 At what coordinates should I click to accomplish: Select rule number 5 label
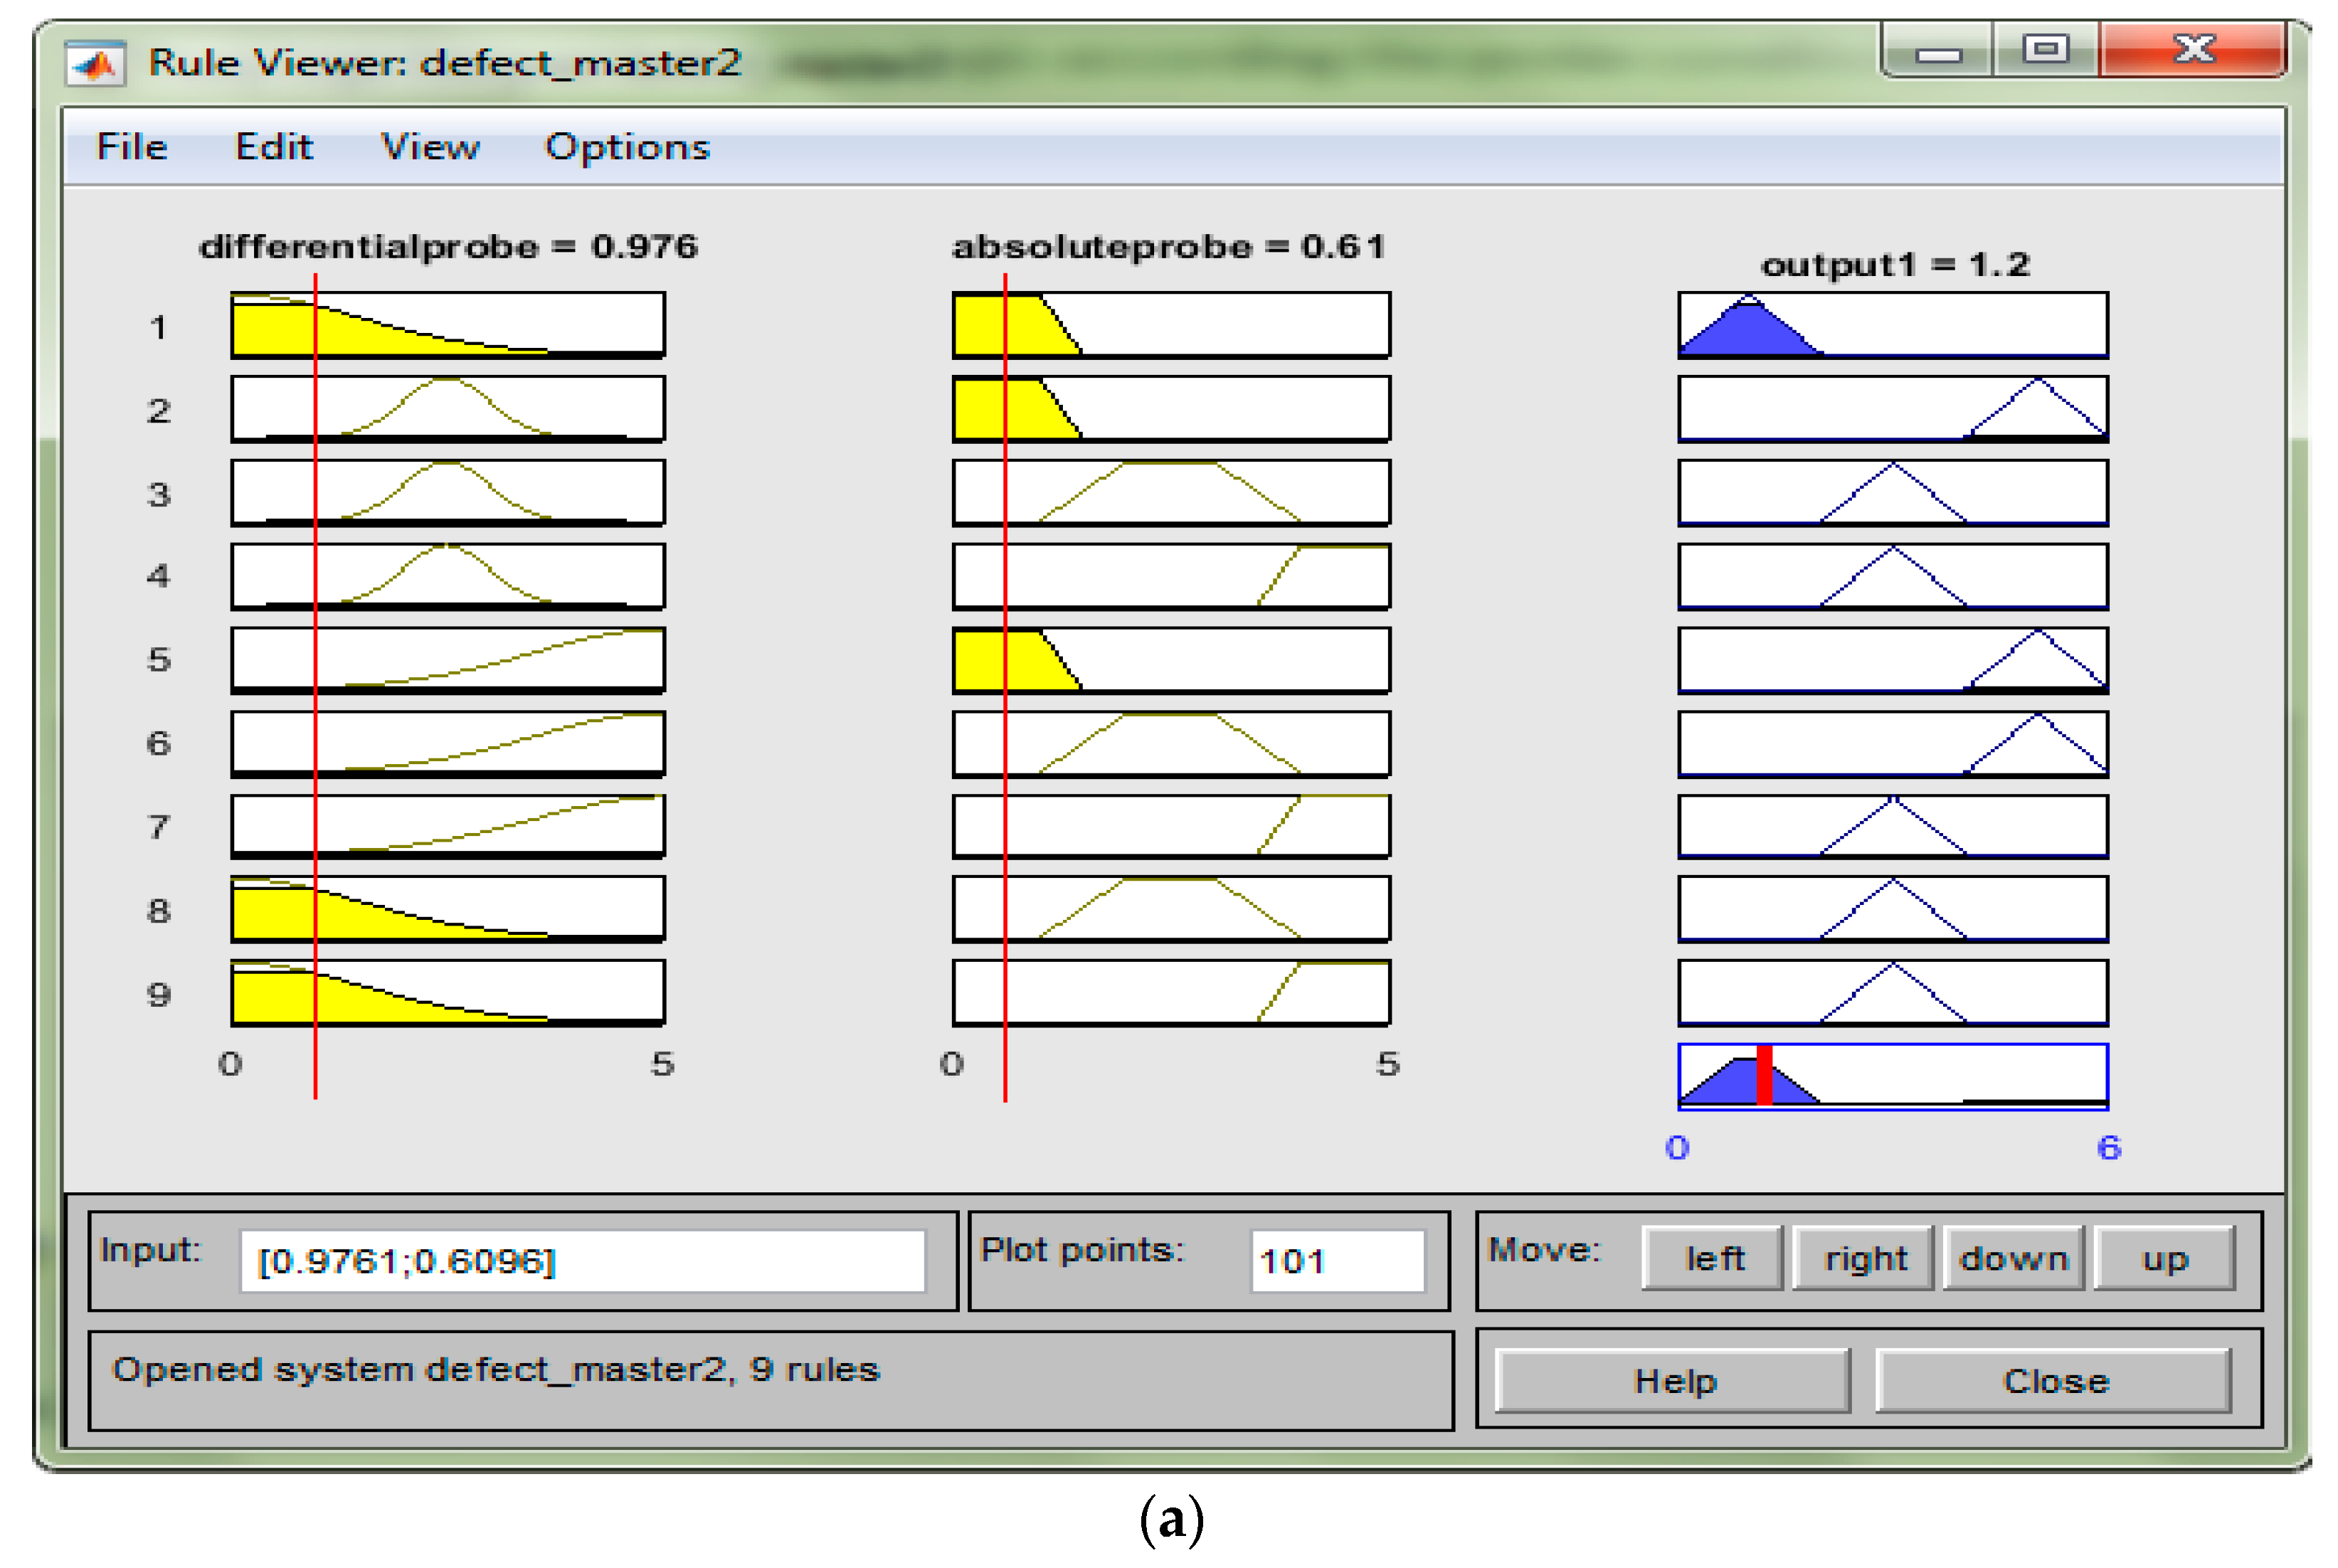158,660
